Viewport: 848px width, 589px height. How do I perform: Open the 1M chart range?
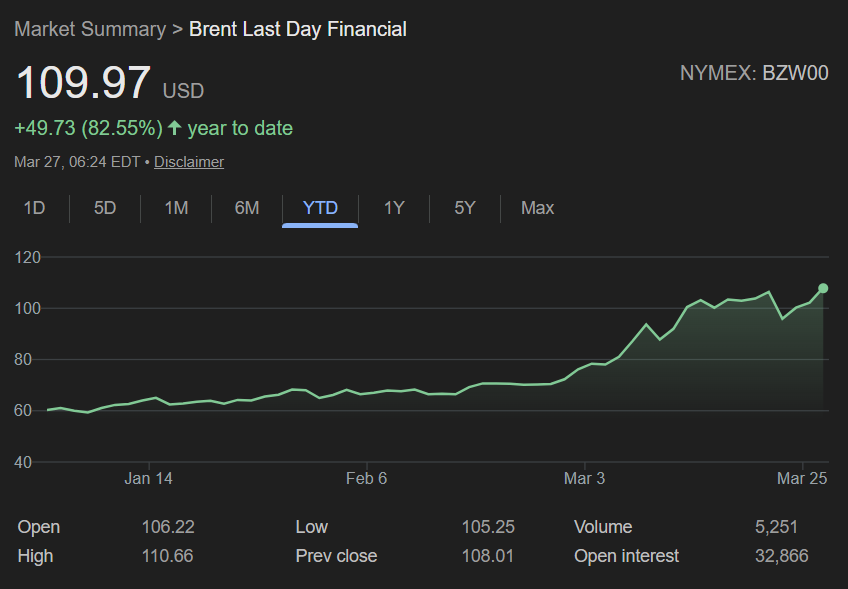point(176,208)
